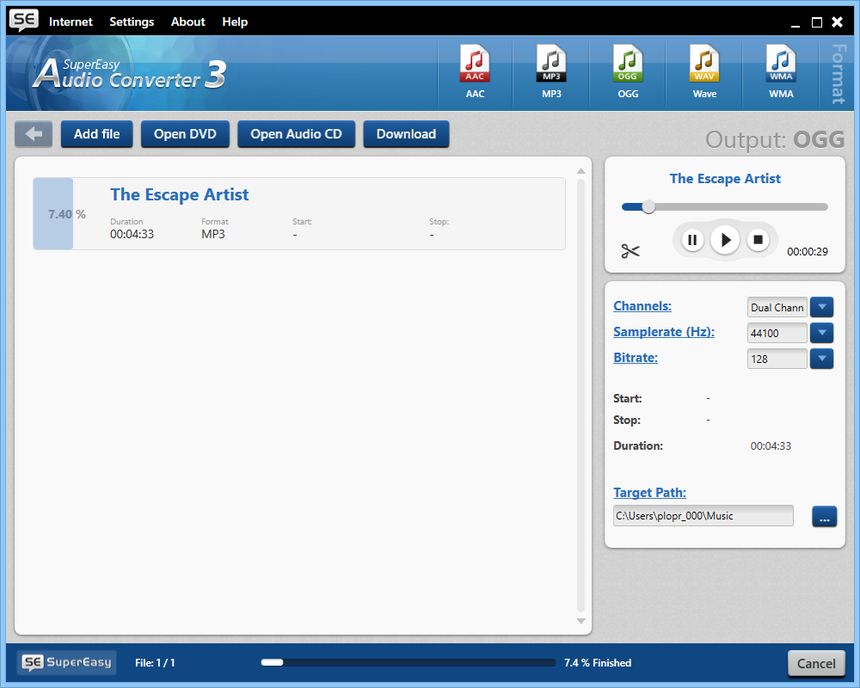Open the Settings menu

pos(132,22)
